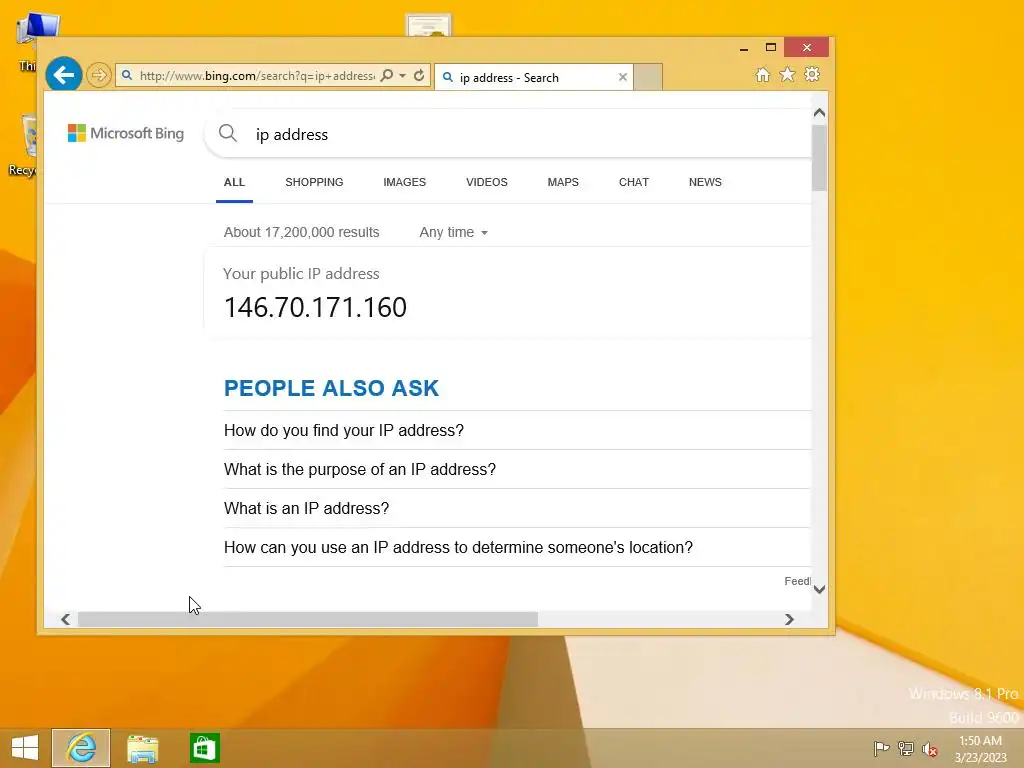1024x768 pixels.
Task: Refresh the page with the reload icon
Action: [419, 76]
